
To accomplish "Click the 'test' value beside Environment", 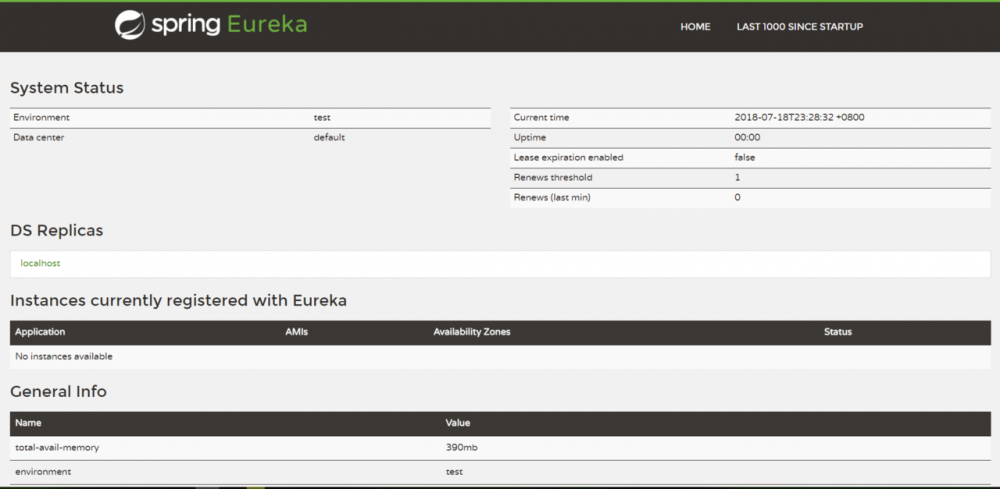I will pyautogui.click(x=322, y=118).
